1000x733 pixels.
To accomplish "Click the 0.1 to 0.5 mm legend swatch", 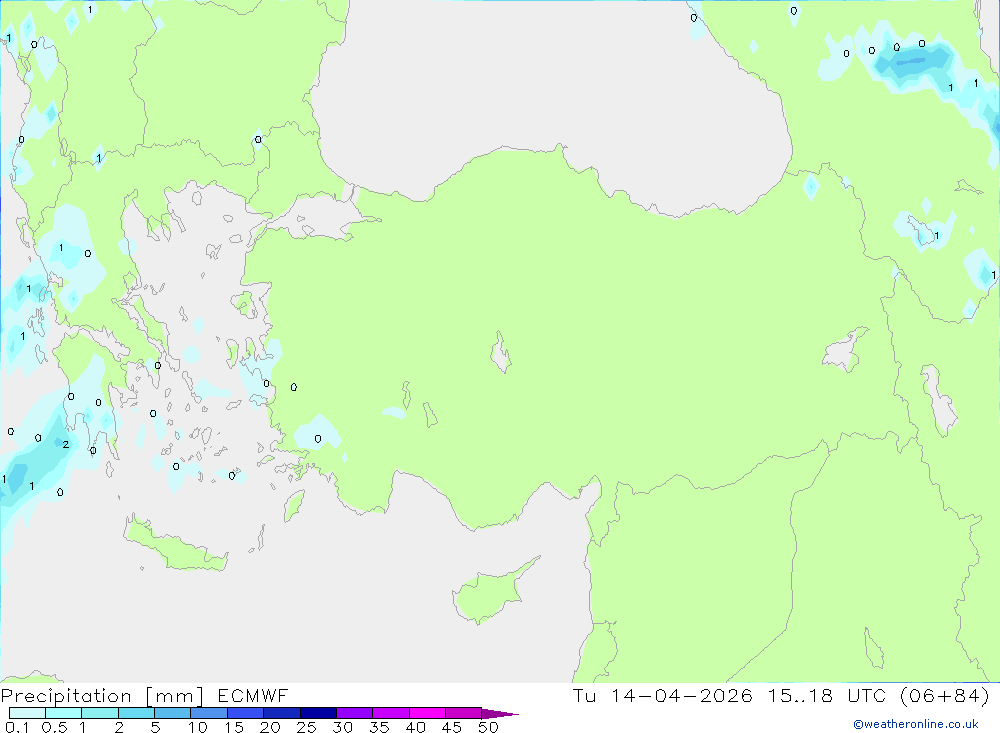I will [27, 713].
